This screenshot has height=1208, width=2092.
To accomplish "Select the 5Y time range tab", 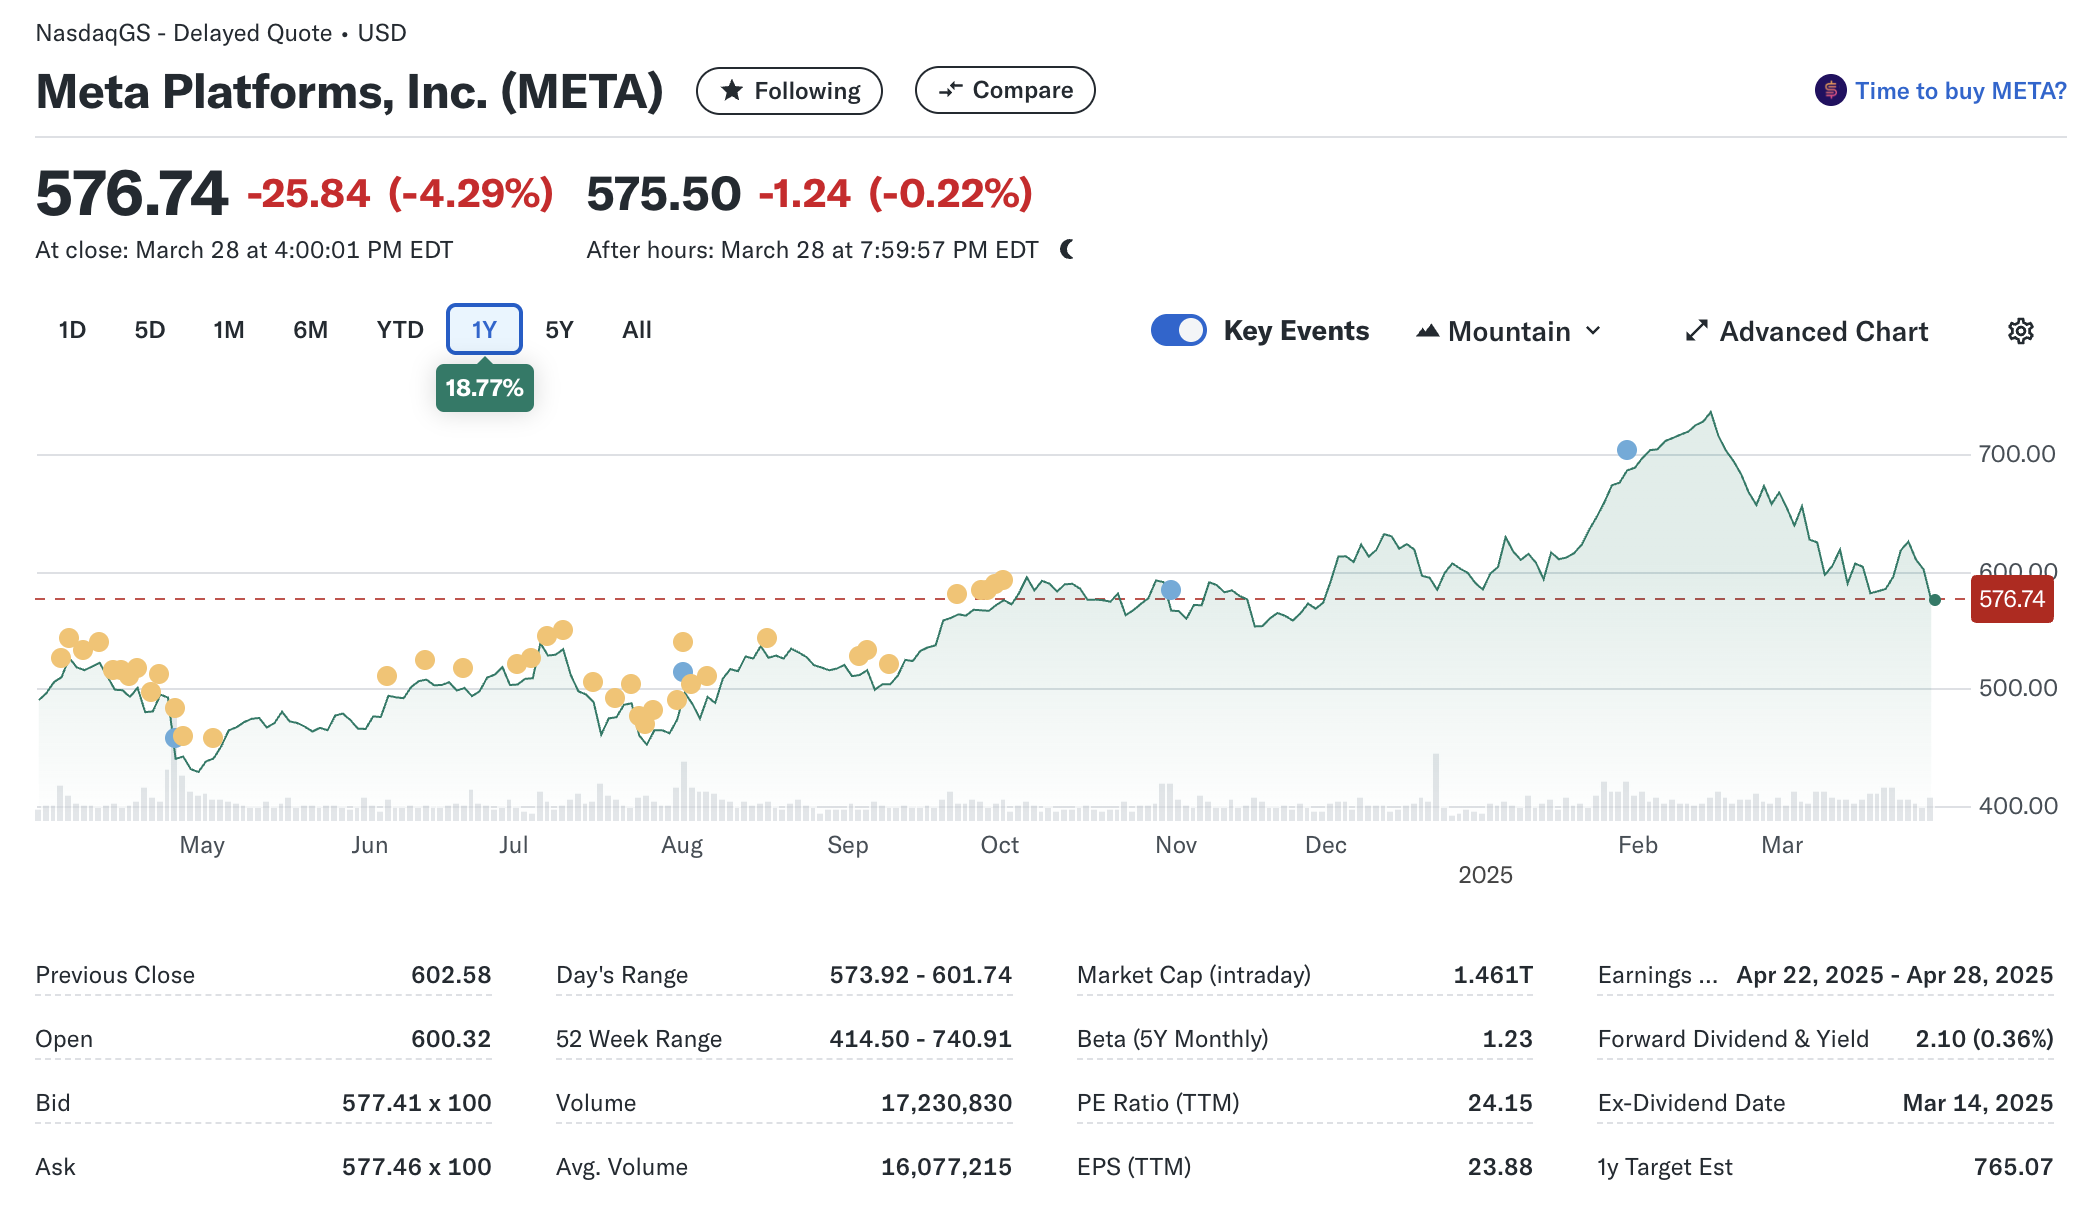I will (559, 330).
